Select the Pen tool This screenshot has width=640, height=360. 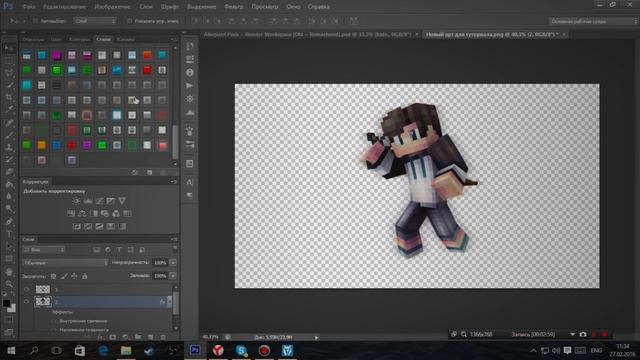[x=9, y=222]
